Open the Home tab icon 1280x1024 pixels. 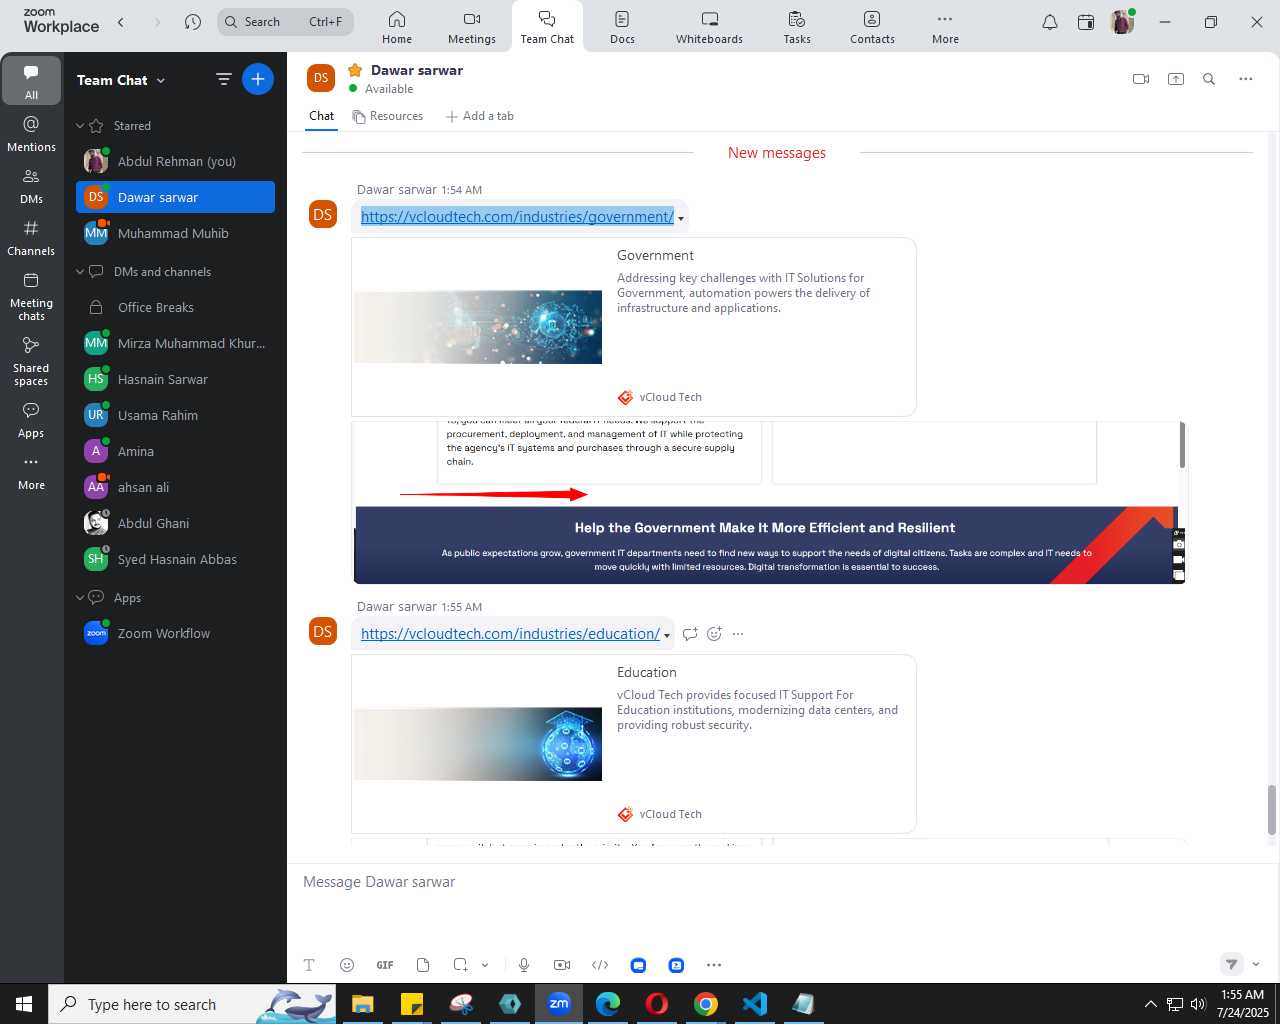pos(397,19)
